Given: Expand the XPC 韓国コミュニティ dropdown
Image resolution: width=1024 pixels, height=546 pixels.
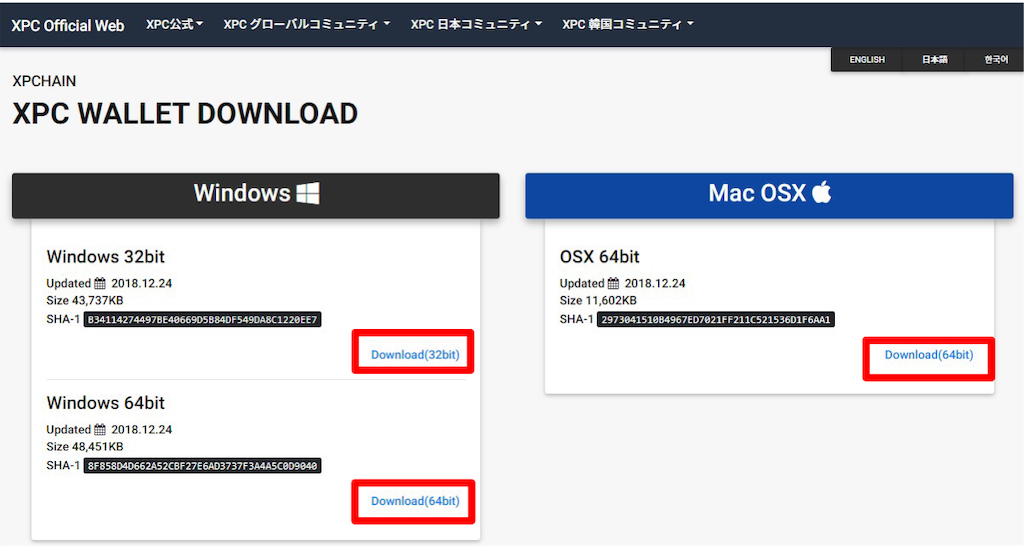Looking at the screenshot, I should 628,24.
